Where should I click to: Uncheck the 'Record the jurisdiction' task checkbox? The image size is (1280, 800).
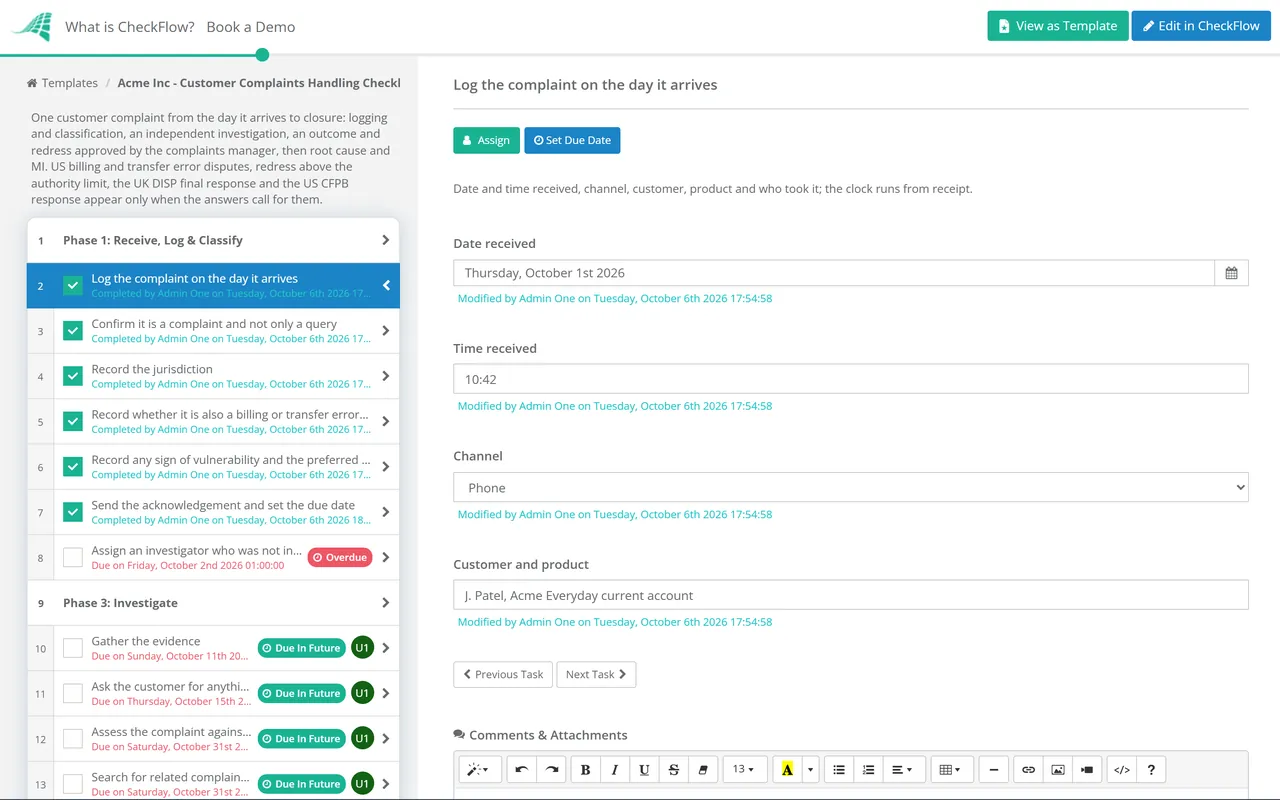click(x=73, y=376)
